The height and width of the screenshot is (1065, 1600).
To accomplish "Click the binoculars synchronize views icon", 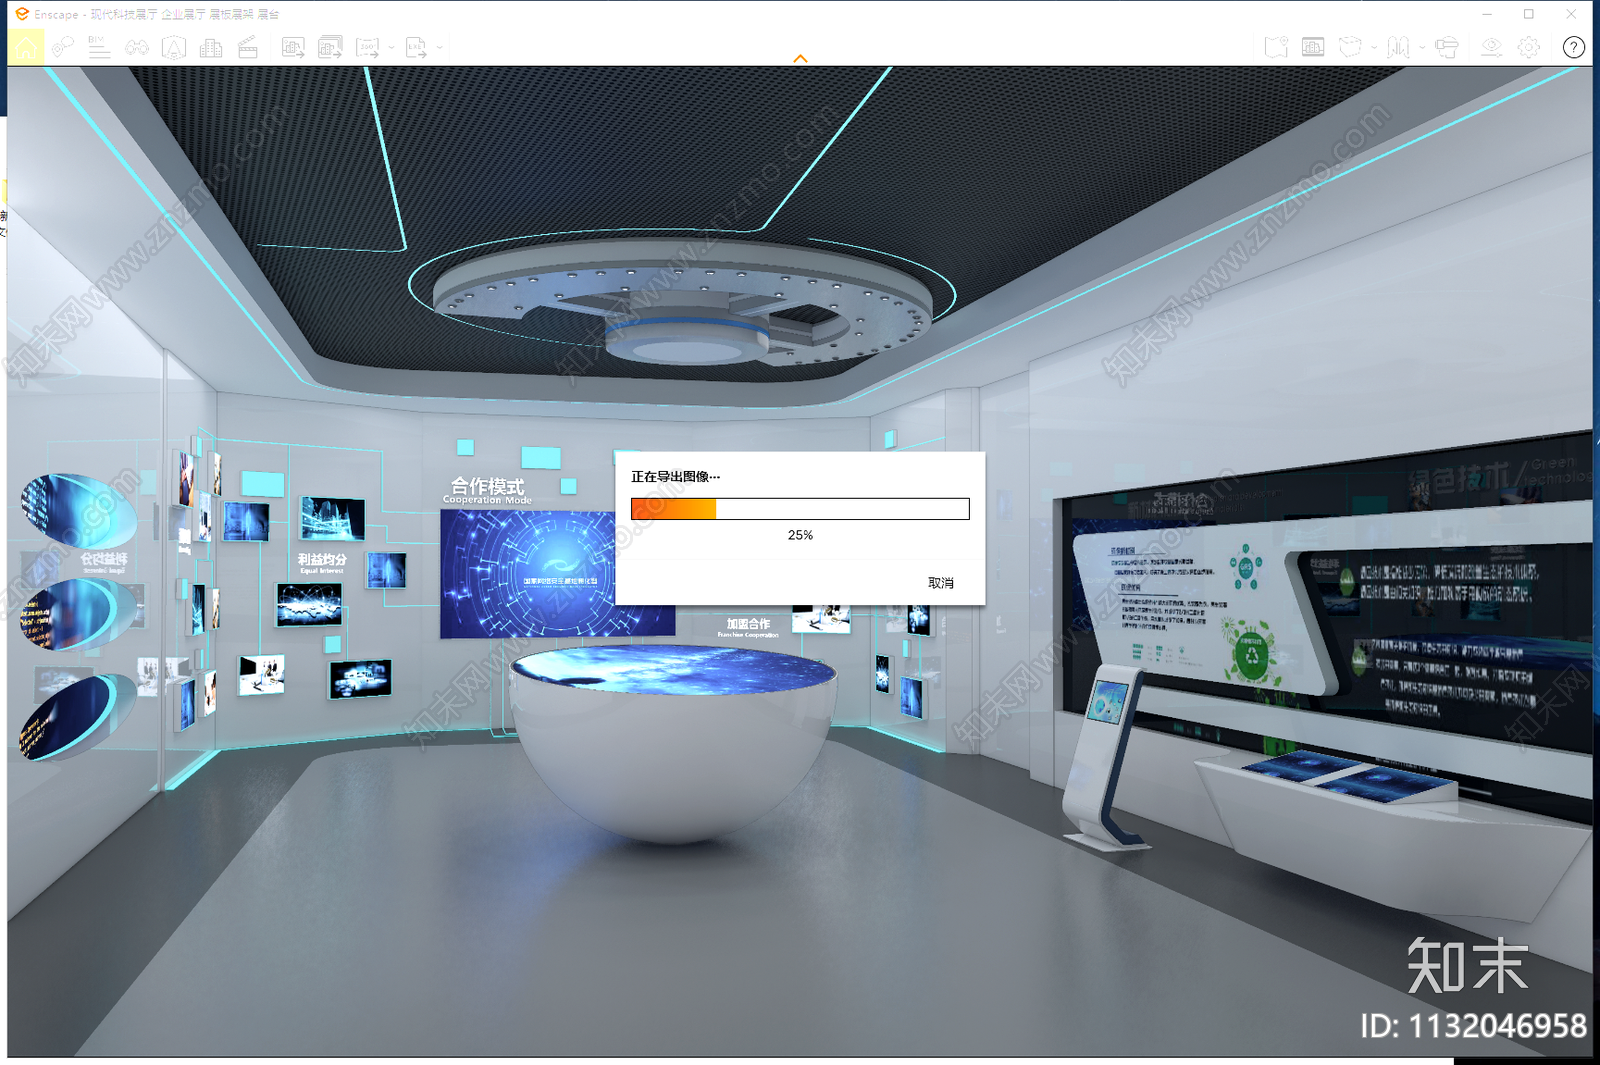I will pyautogui.click(x=137, y=47).
